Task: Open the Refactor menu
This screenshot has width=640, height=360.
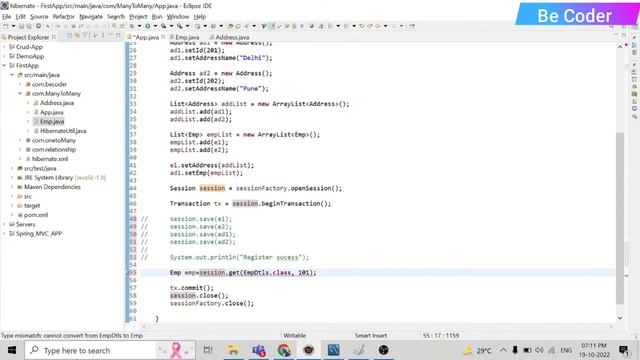Action: pyautogui.click(x=63, y=16)
